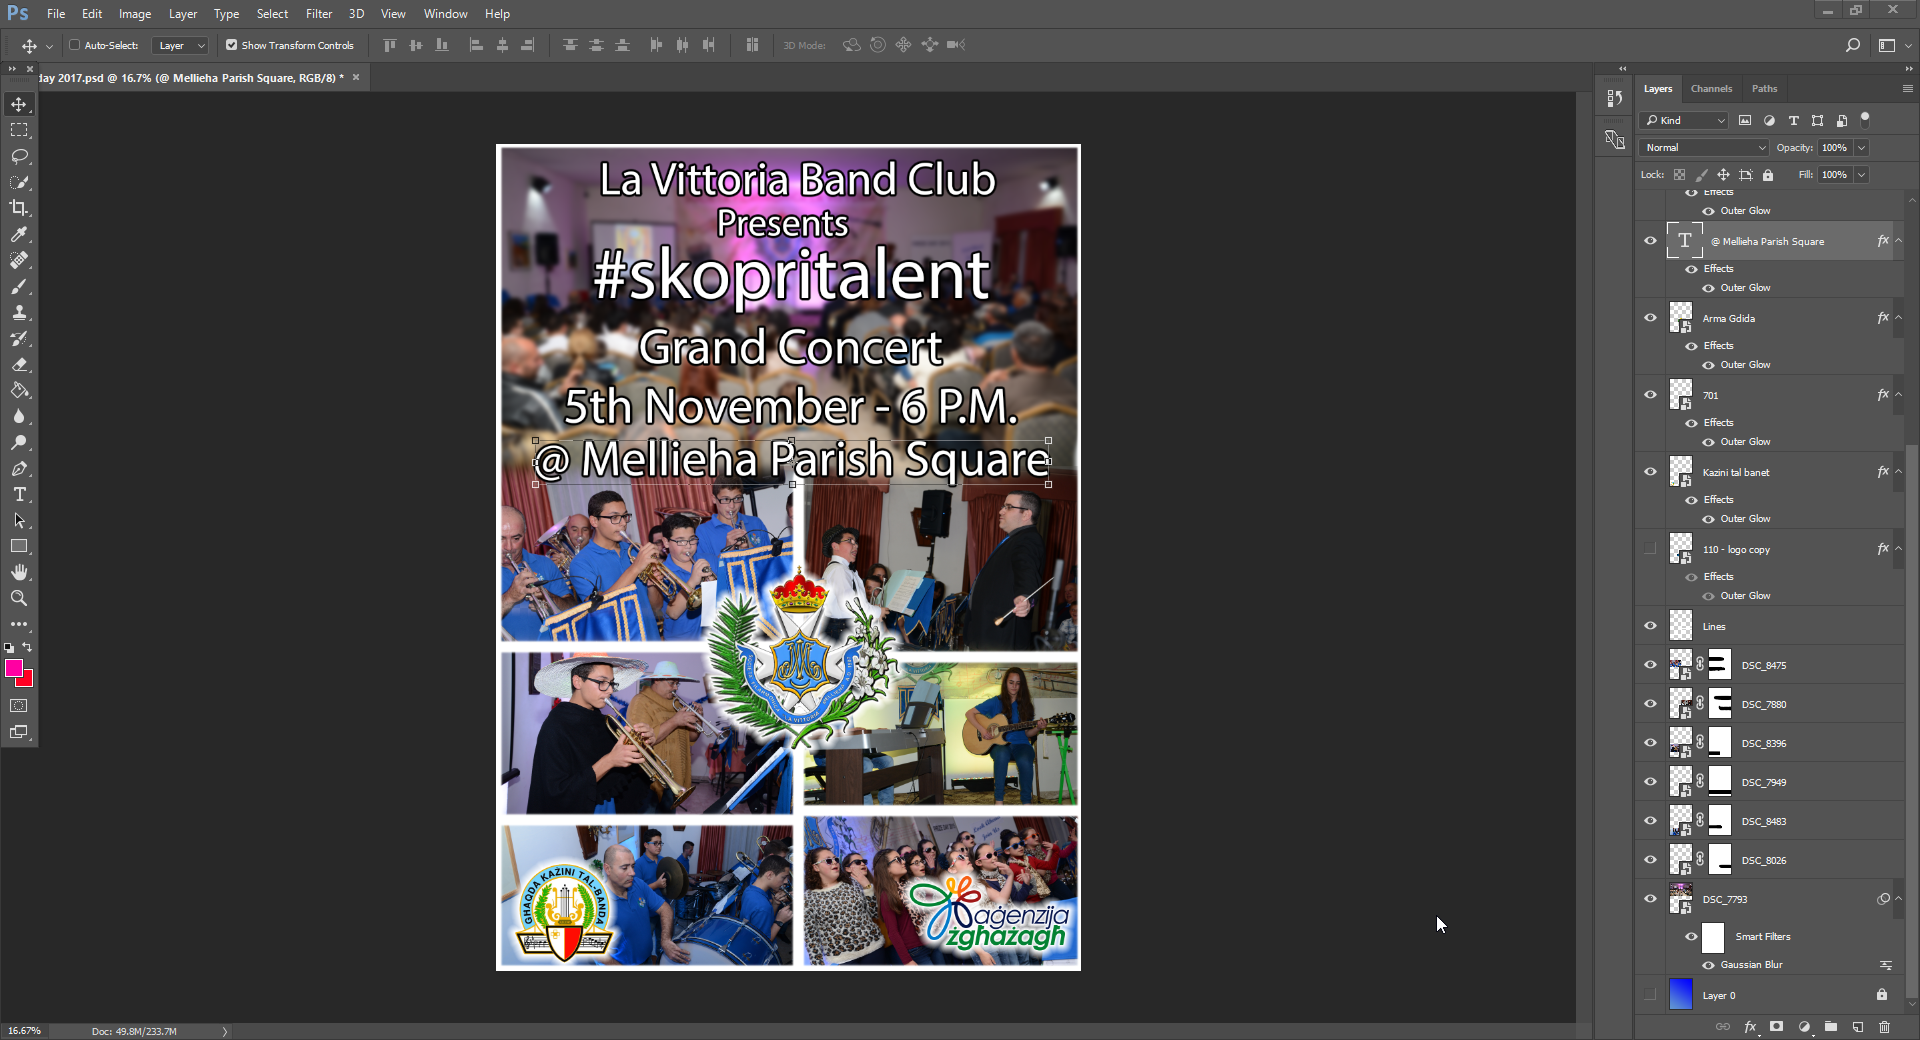This screenshot has width=1920, height=1040.
Task: Click the Opacity 100% field
Action: 1835,147
